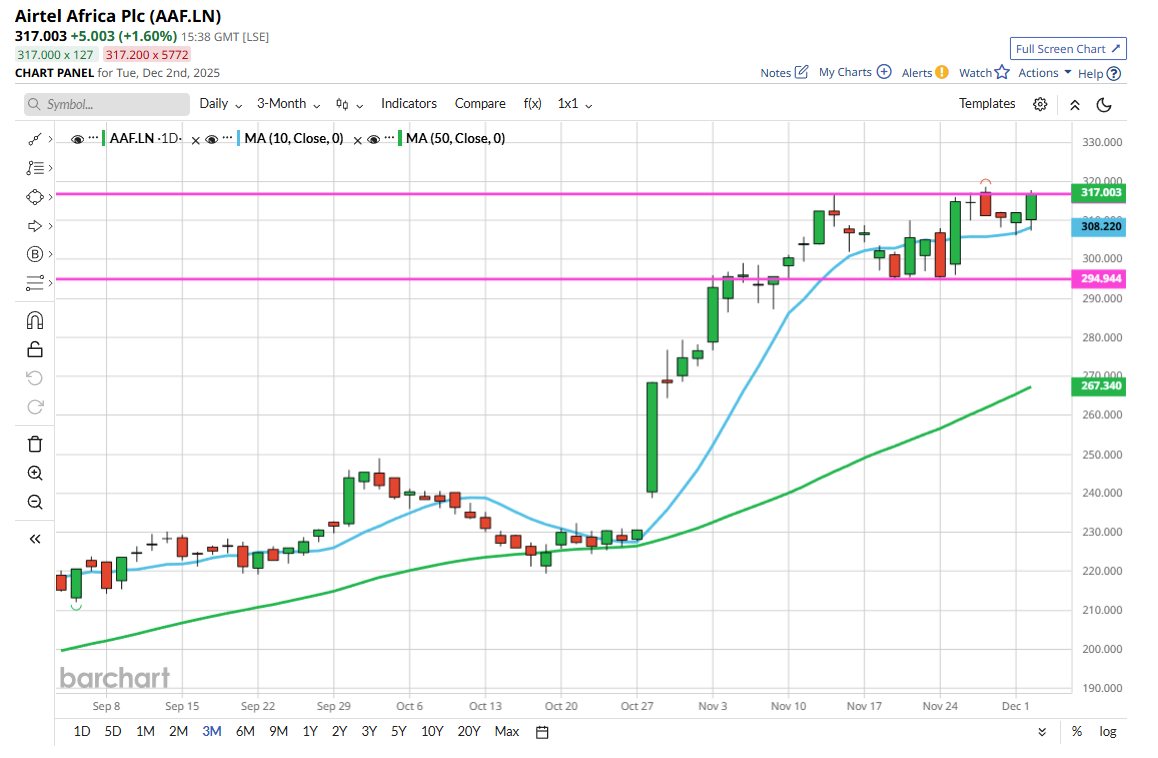Toggle visibility of MA 50 indicator
1158x758 pixels.
point(373,139)
